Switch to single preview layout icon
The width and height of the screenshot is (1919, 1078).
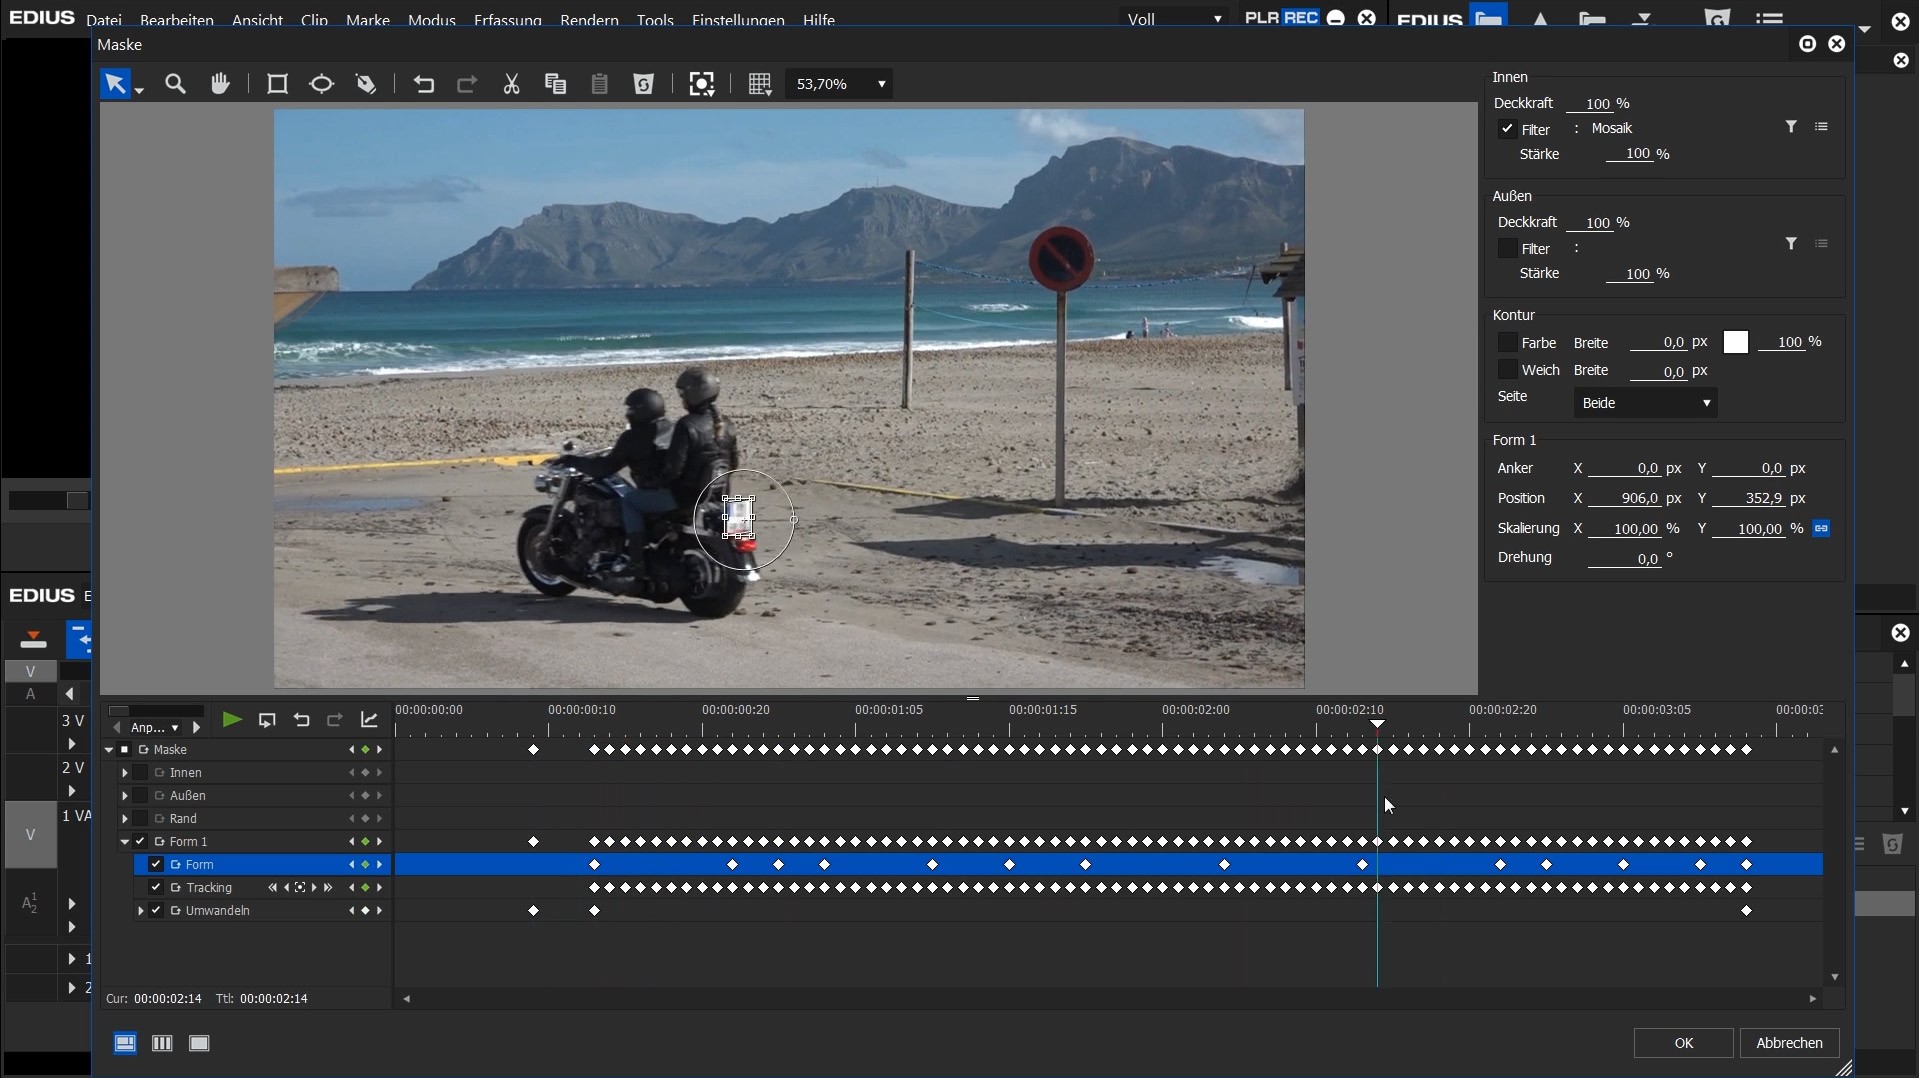click(x=125, y=1043)
